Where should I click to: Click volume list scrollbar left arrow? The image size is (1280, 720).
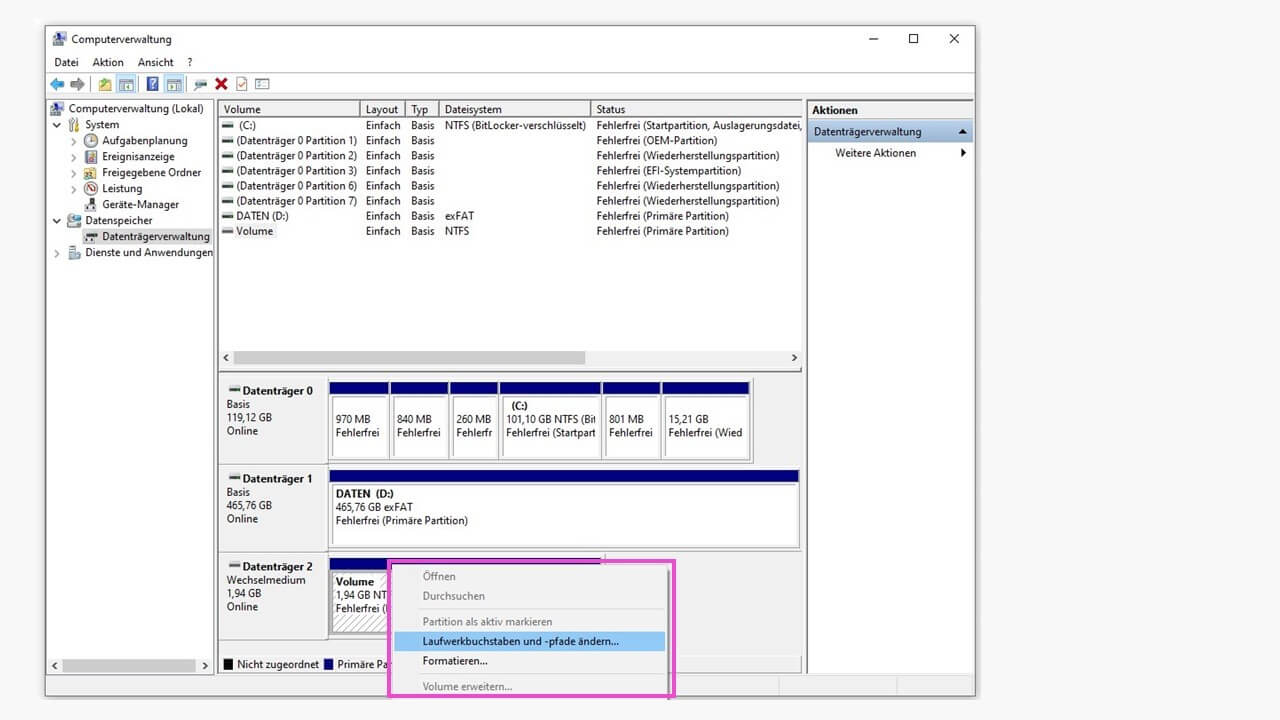(x=226, y=357)
